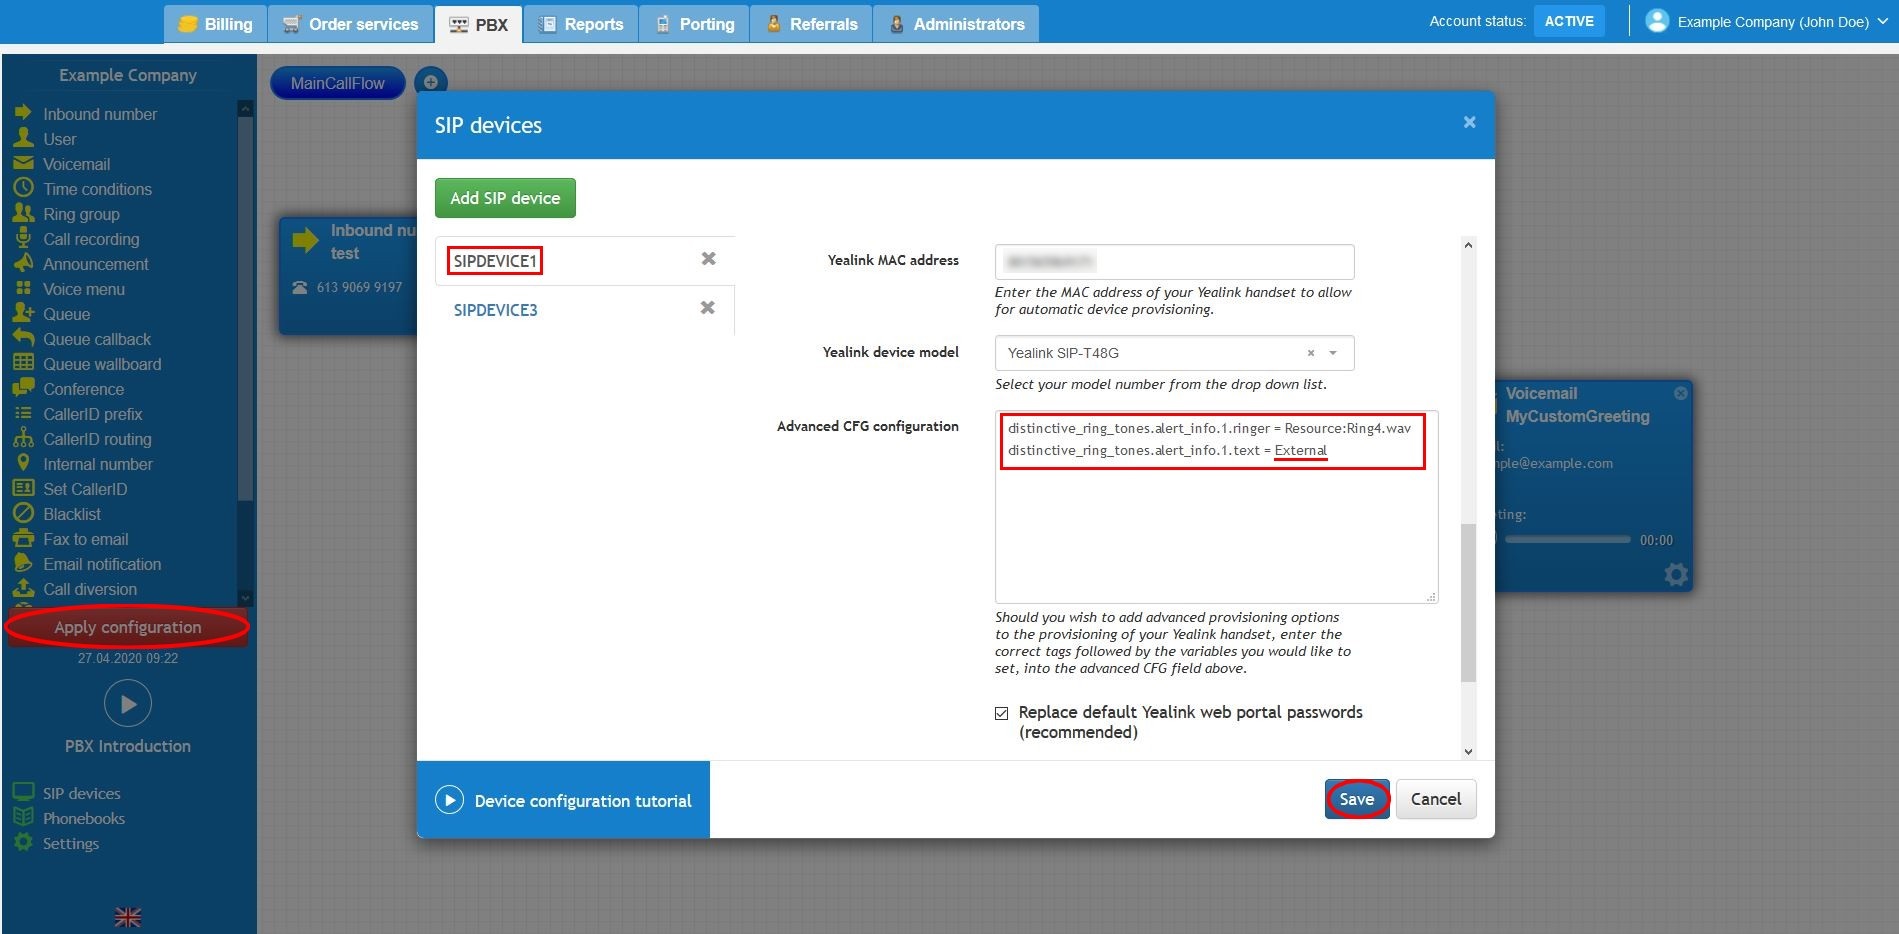
Task: Select the Ring group icon
Action: [x=23, y=214]
